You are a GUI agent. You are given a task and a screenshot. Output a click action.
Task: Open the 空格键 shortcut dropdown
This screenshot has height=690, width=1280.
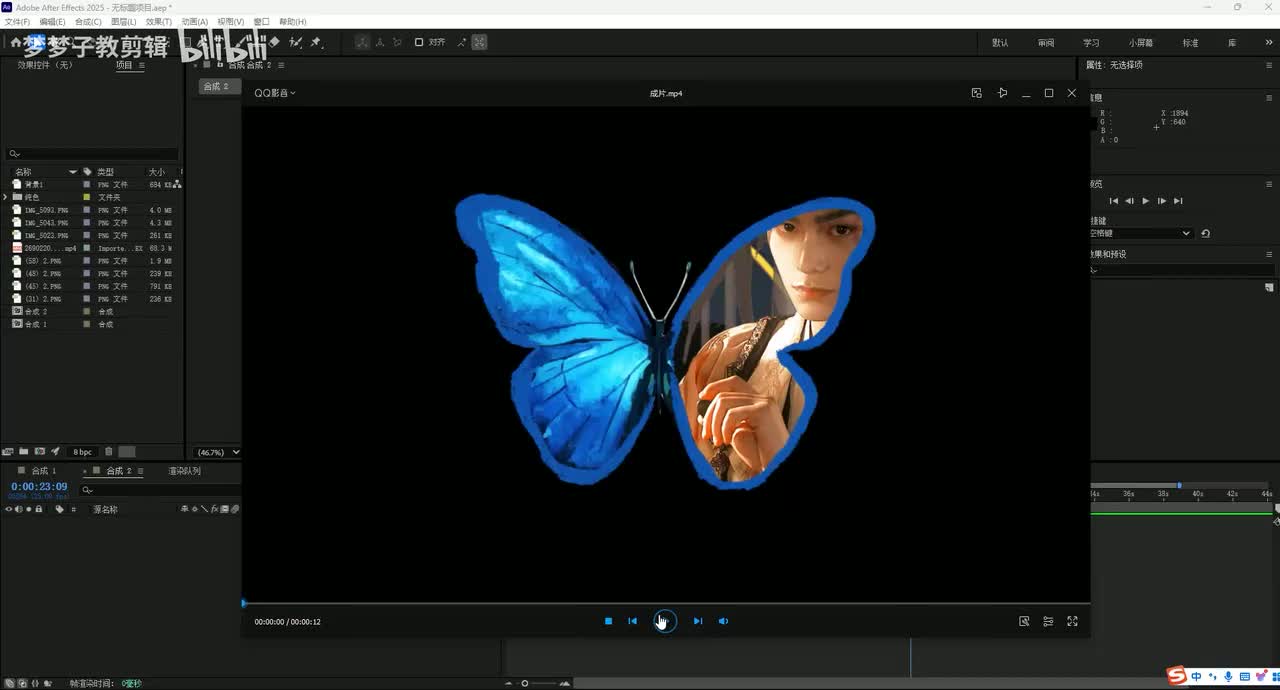(1141, 233)
